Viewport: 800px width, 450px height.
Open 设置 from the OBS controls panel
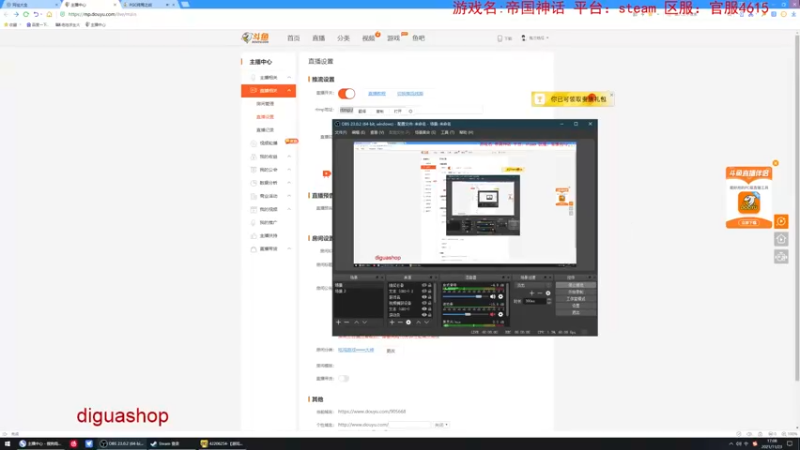click(x=576, y=306)
